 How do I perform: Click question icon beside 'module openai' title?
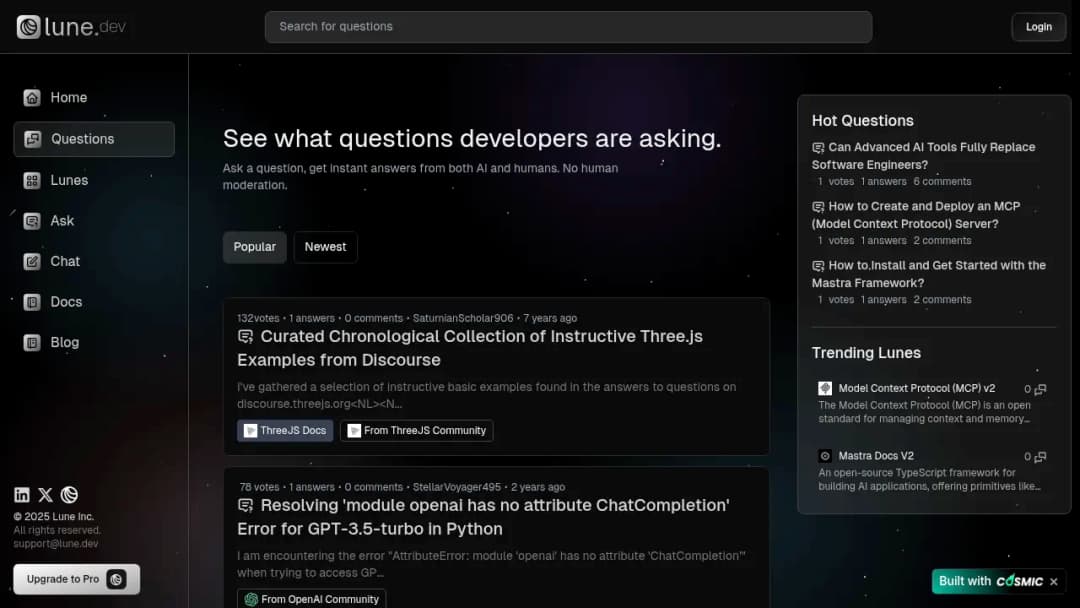click(x=245, y=505)
